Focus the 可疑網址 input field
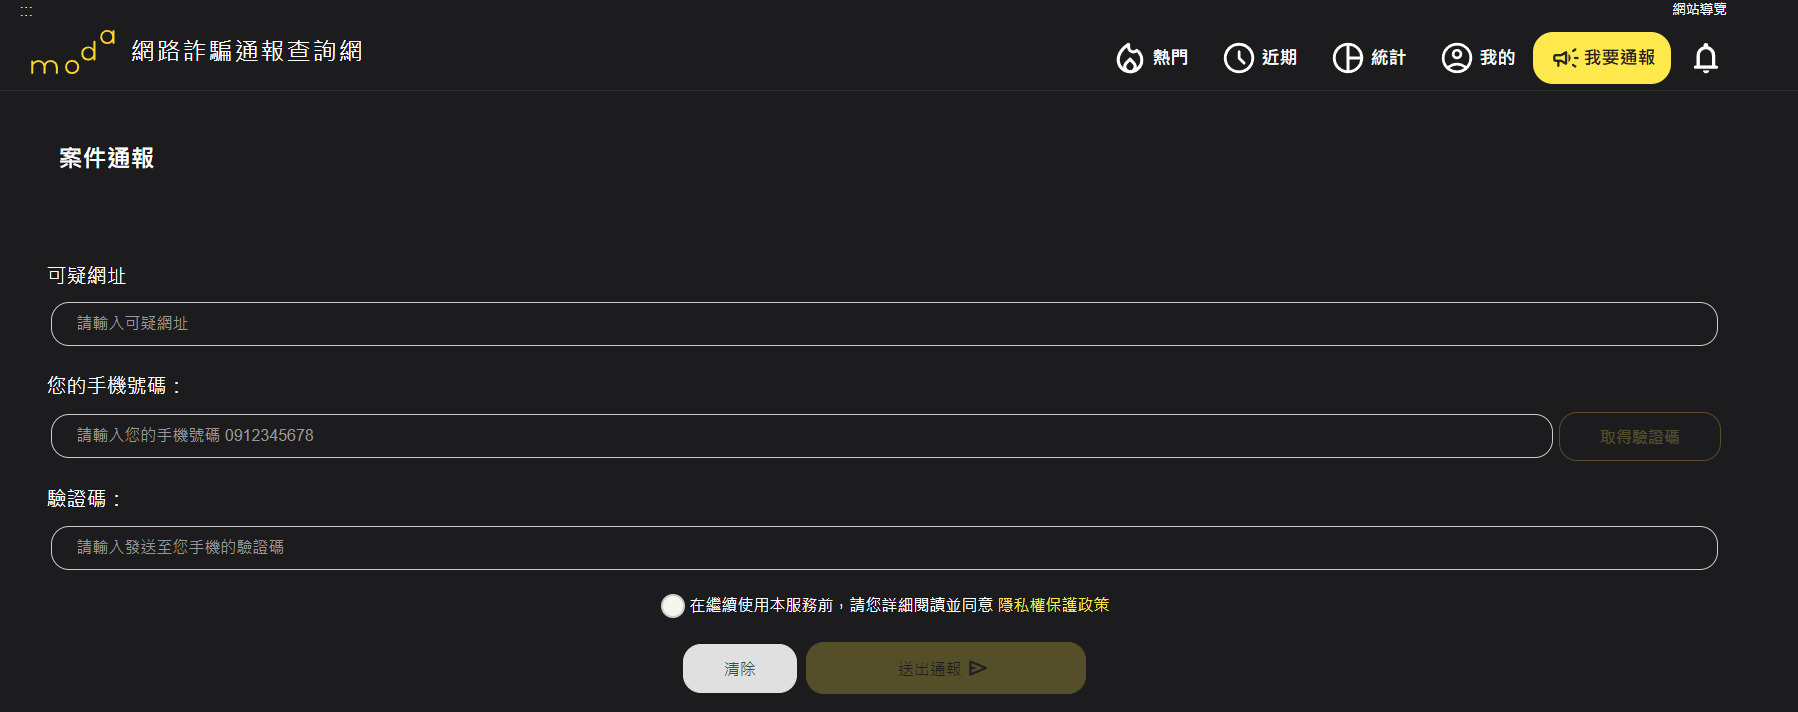This screenshot has width=1798, height=712. point(884,324)
